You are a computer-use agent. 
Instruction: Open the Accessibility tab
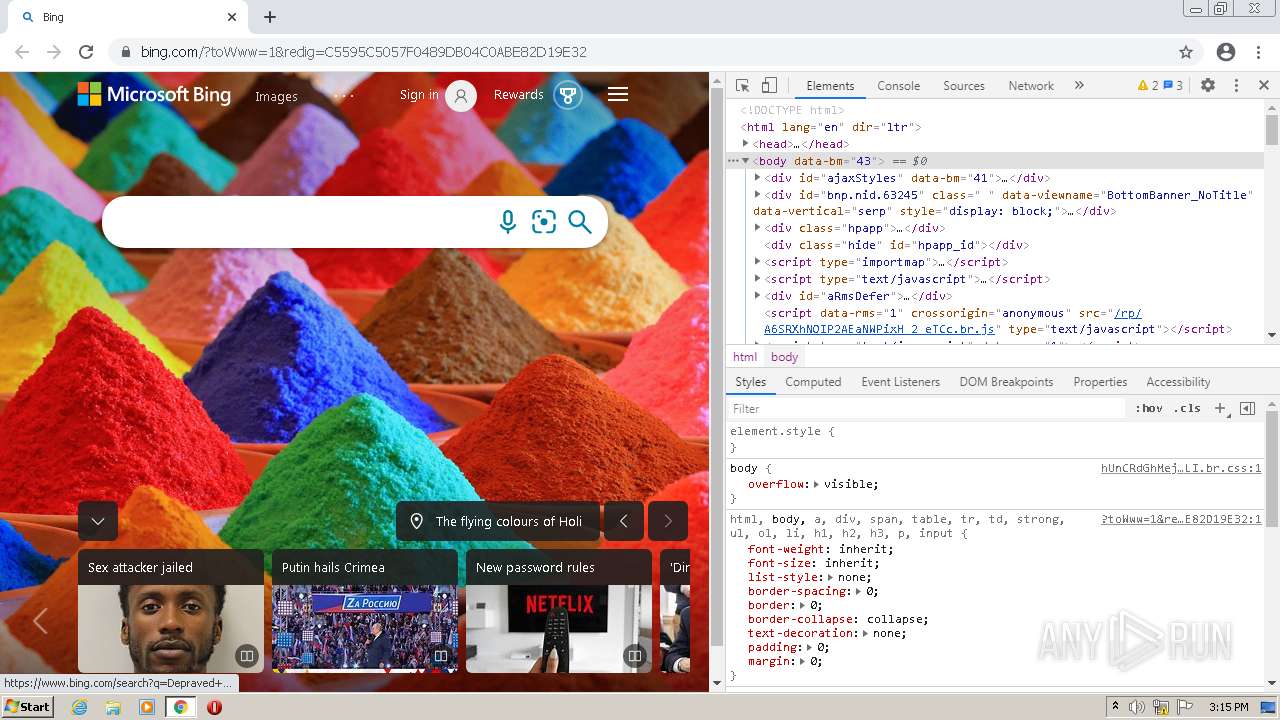point(1178,382)
